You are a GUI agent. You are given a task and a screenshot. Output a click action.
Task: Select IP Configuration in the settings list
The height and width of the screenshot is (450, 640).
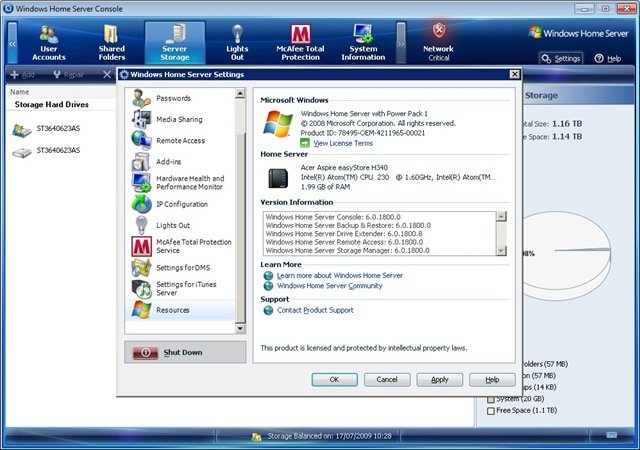click(180, 204)
